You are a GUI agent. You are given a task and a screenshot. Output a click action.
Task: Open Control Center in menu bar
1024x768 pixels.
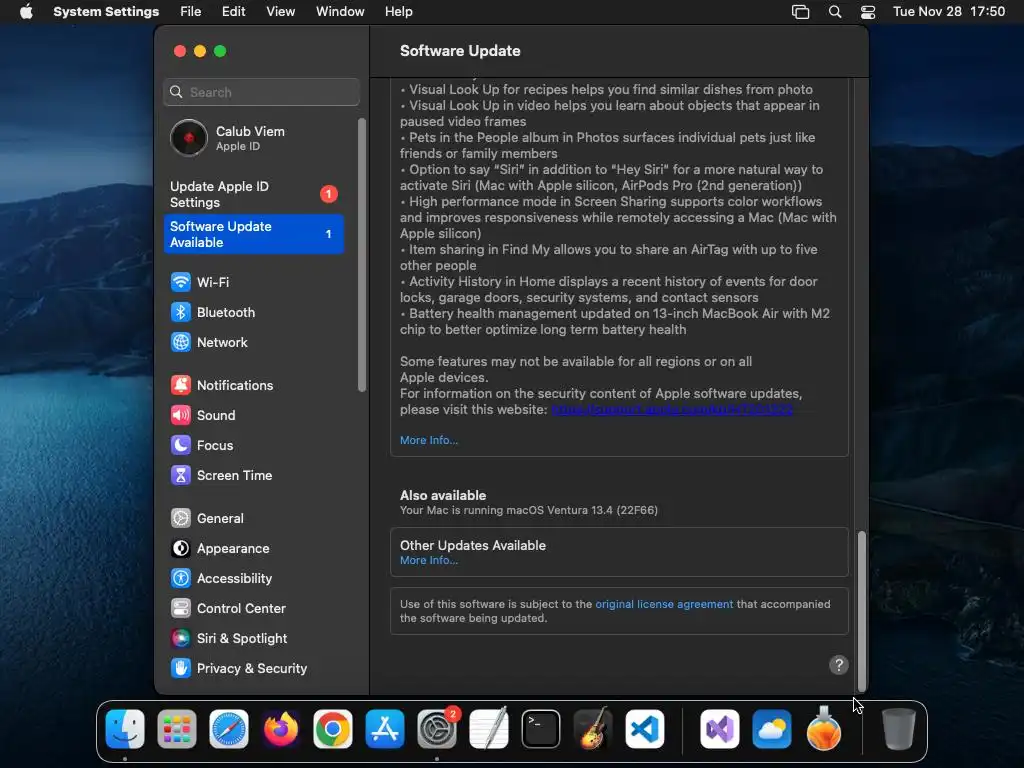pyautogui.click(x=868, y=12)
